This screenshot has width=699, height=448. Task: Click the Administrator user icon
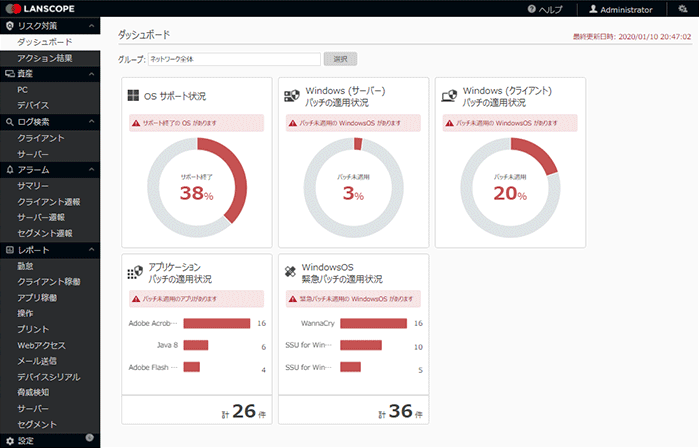(593, 10)
